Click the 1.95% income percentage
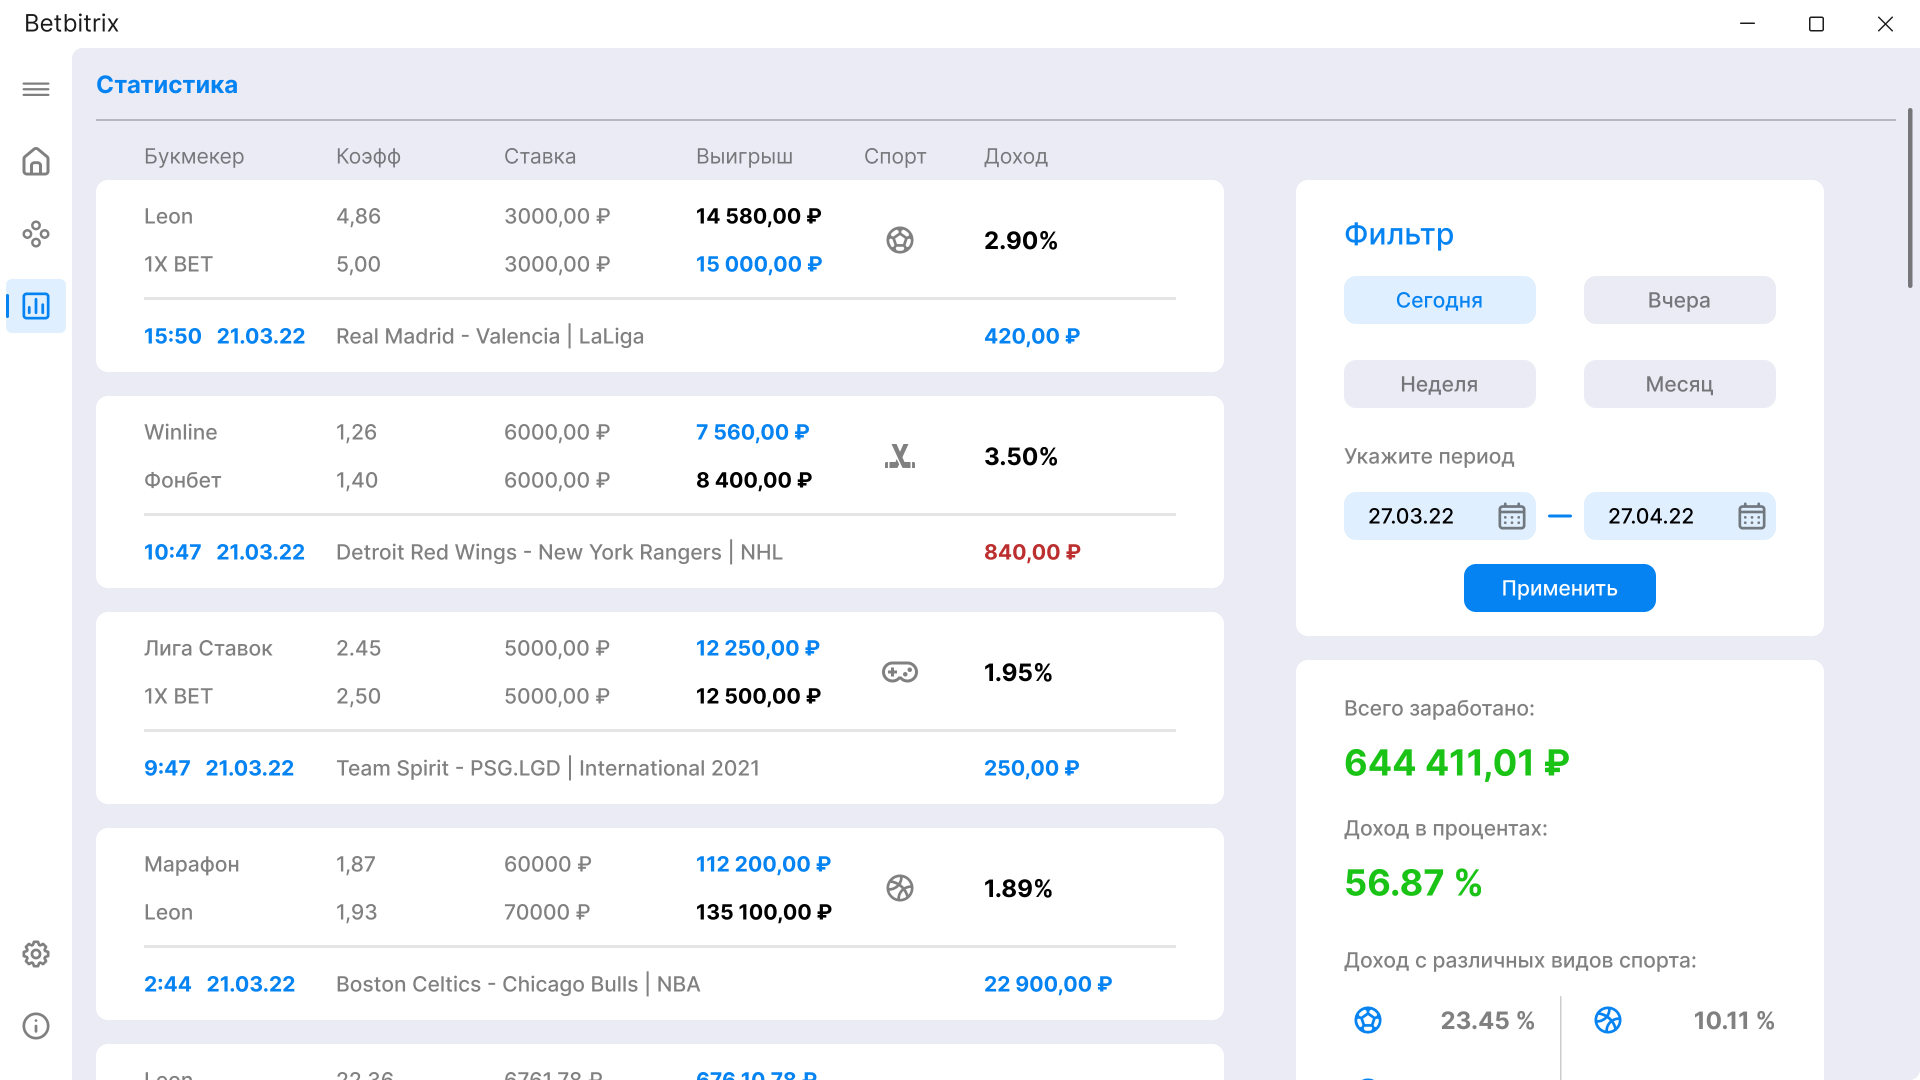Image resolution: width=1920 pixels, height=1080 pixels. click(x=1018, y=672)
